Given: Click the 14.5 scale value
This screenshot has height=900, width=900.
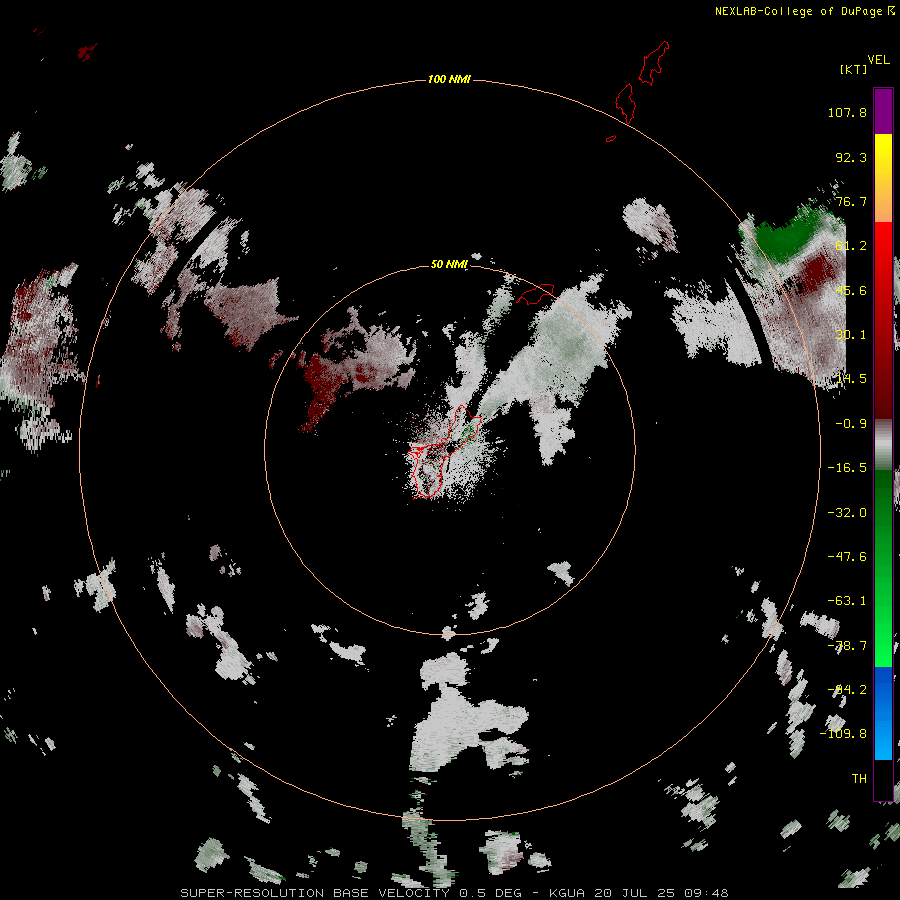Looking at the screenshot, I should pyautogui.click(x=851, y=379).
